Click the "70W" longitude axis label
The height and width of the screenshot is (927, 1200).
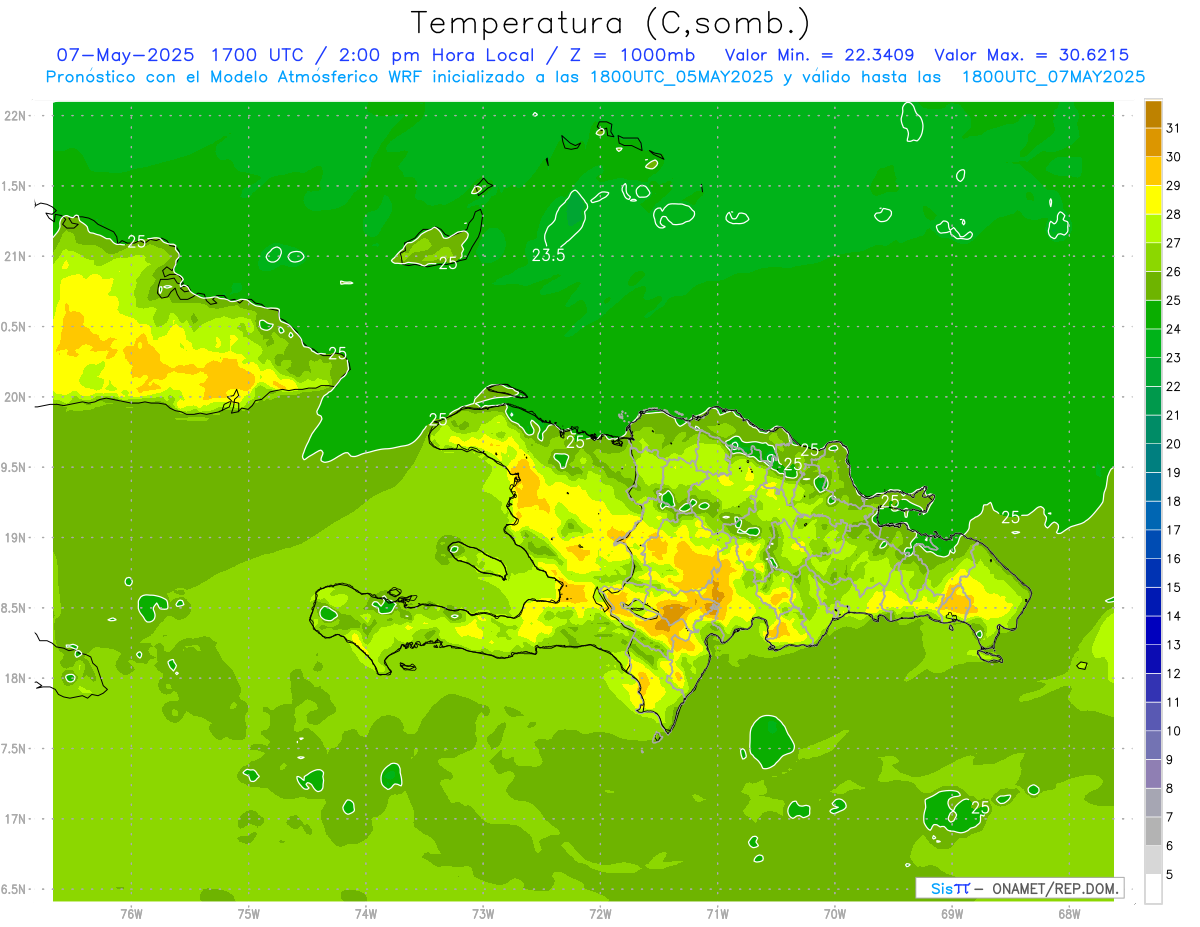click(835, 914)
